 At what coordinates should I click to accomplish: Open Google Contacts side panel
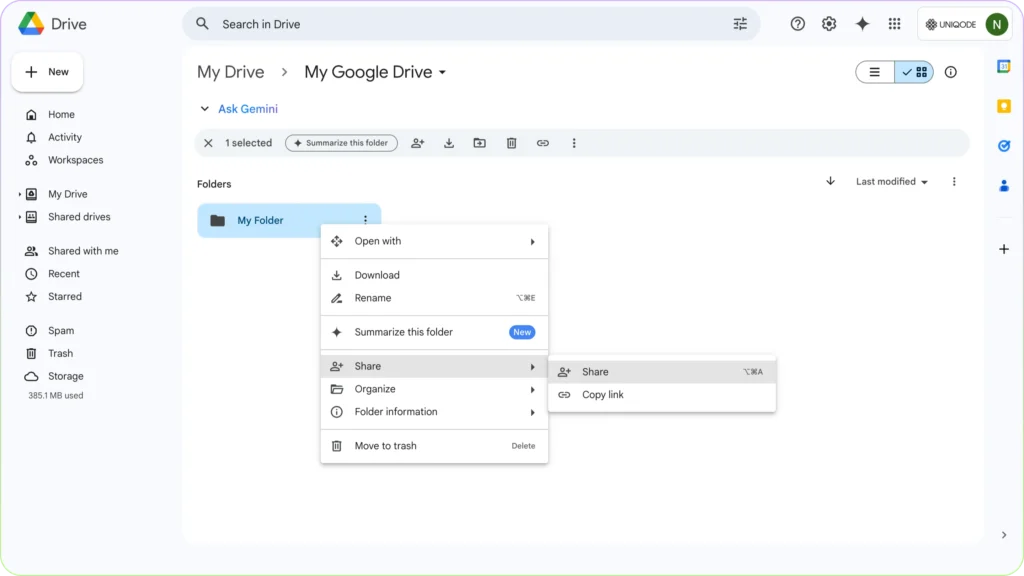[x=1004, y=185]
